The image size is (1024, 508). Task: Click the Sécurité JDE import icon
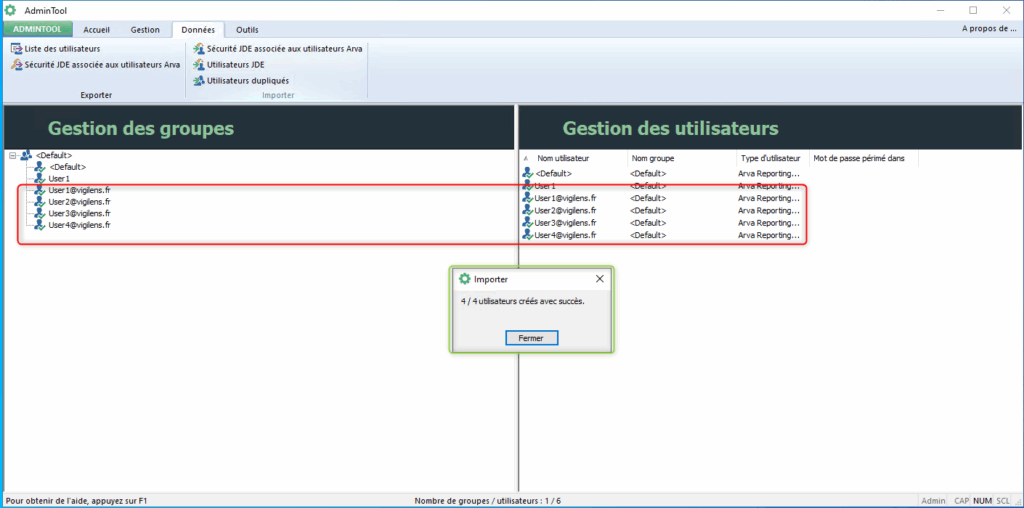199,48
